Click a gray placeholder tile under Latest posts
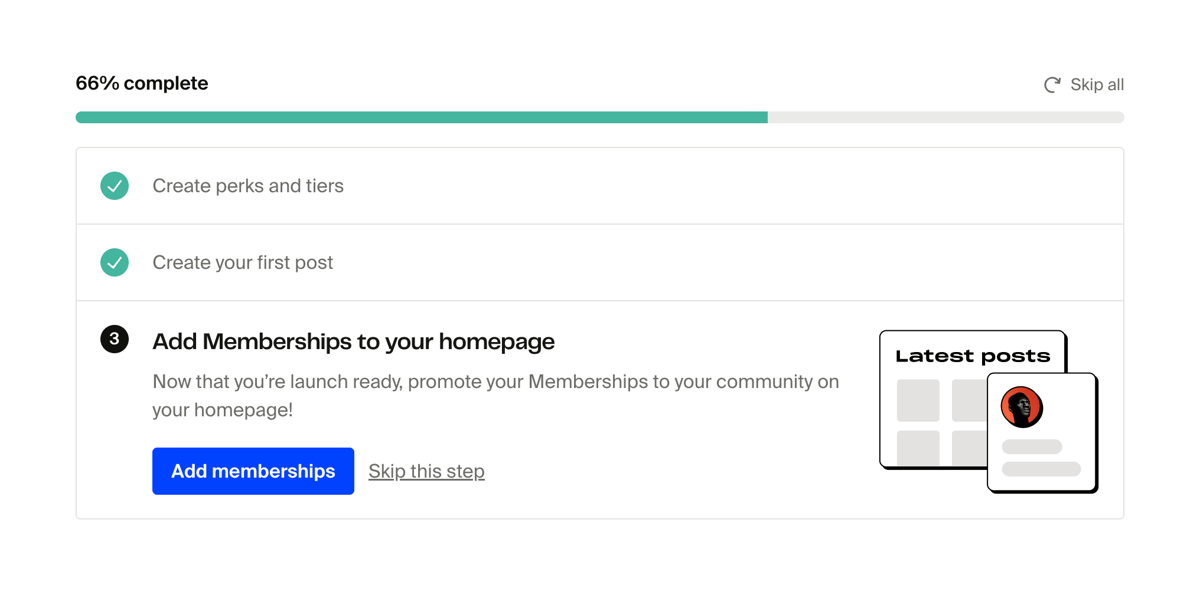Image resolution: width=1200 pixels, height=595 pixels. (918, 400)
